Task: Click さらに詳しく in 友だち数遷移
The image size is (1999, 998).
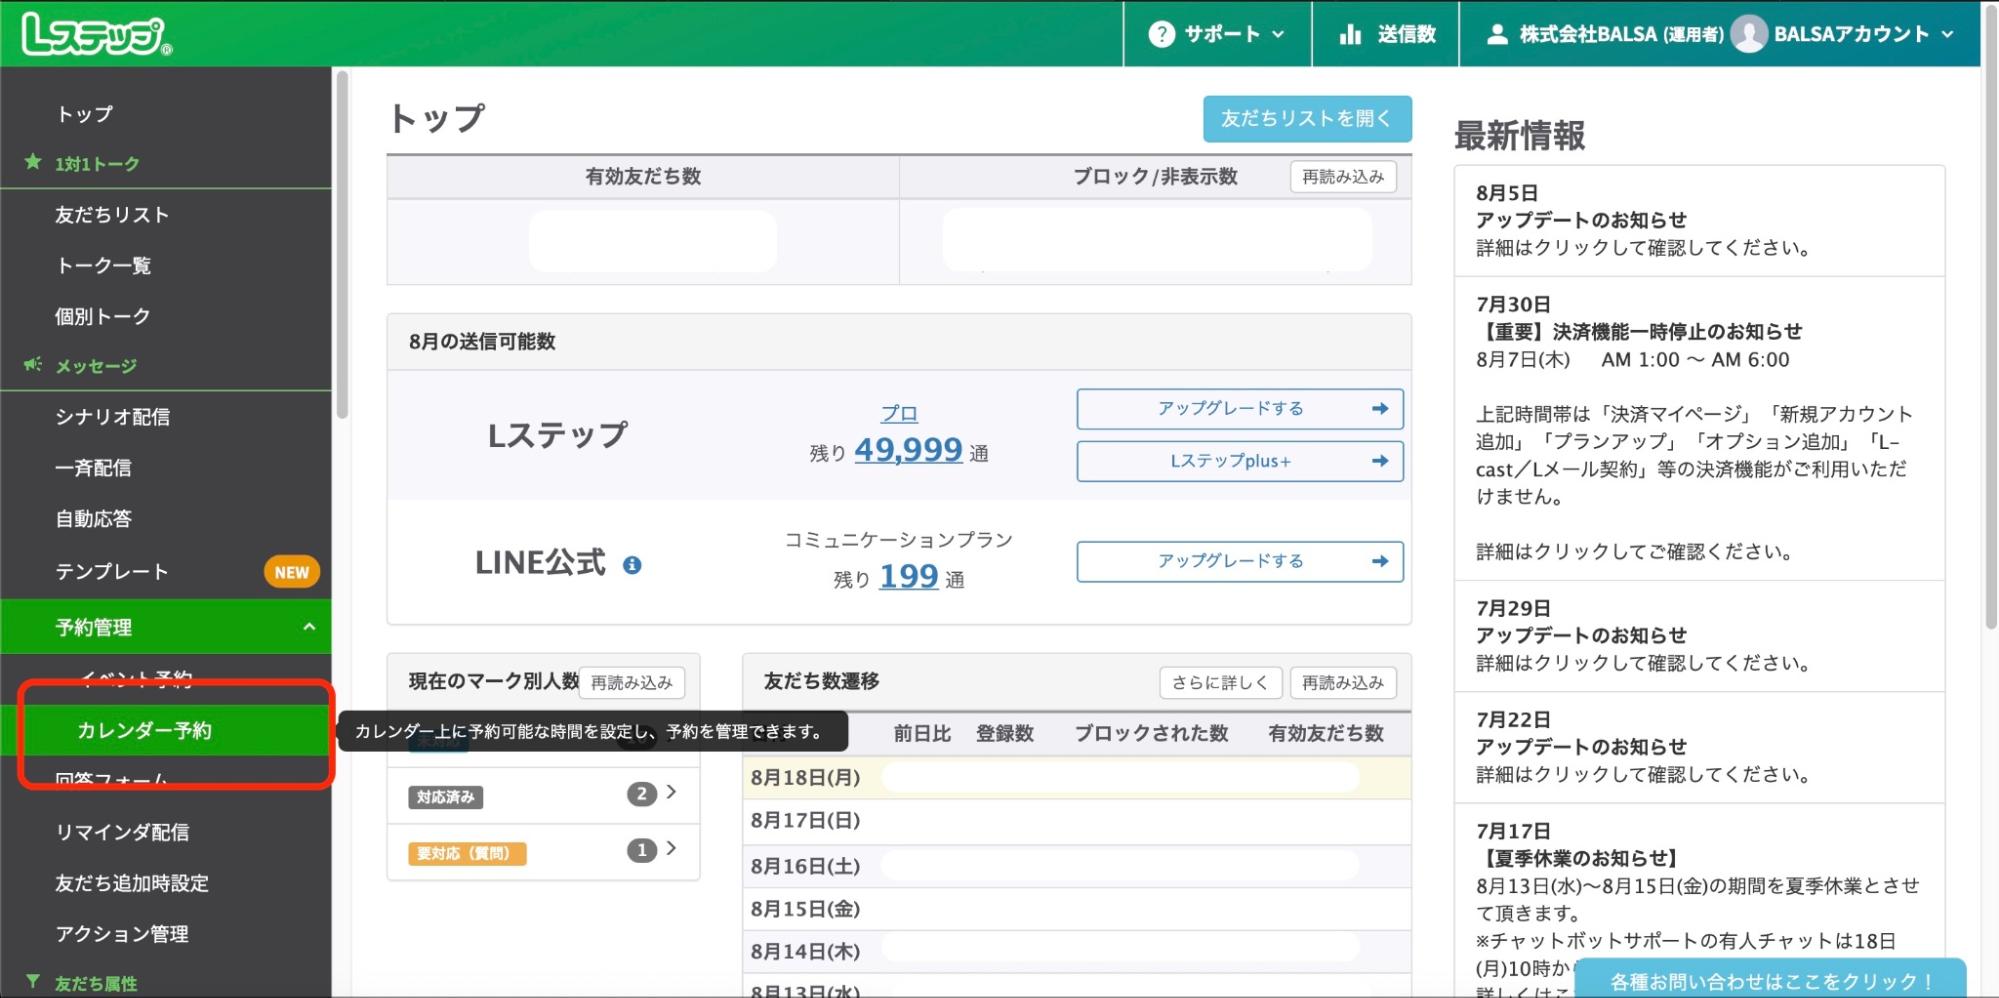Action: (x=1219, y=682)
